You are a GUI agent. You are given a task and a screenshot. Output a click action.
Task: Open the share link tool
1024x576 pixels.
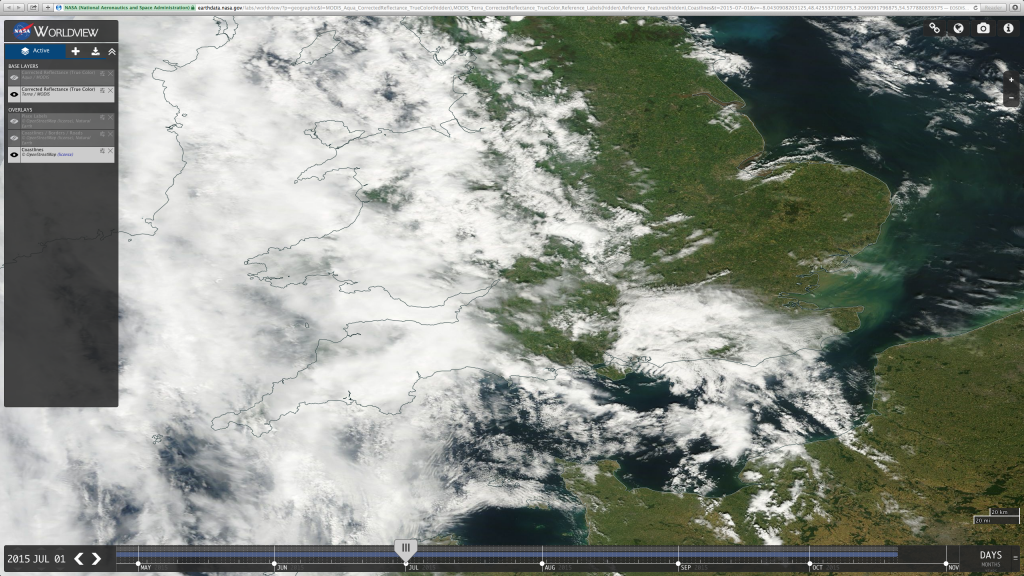pos(935,28)
